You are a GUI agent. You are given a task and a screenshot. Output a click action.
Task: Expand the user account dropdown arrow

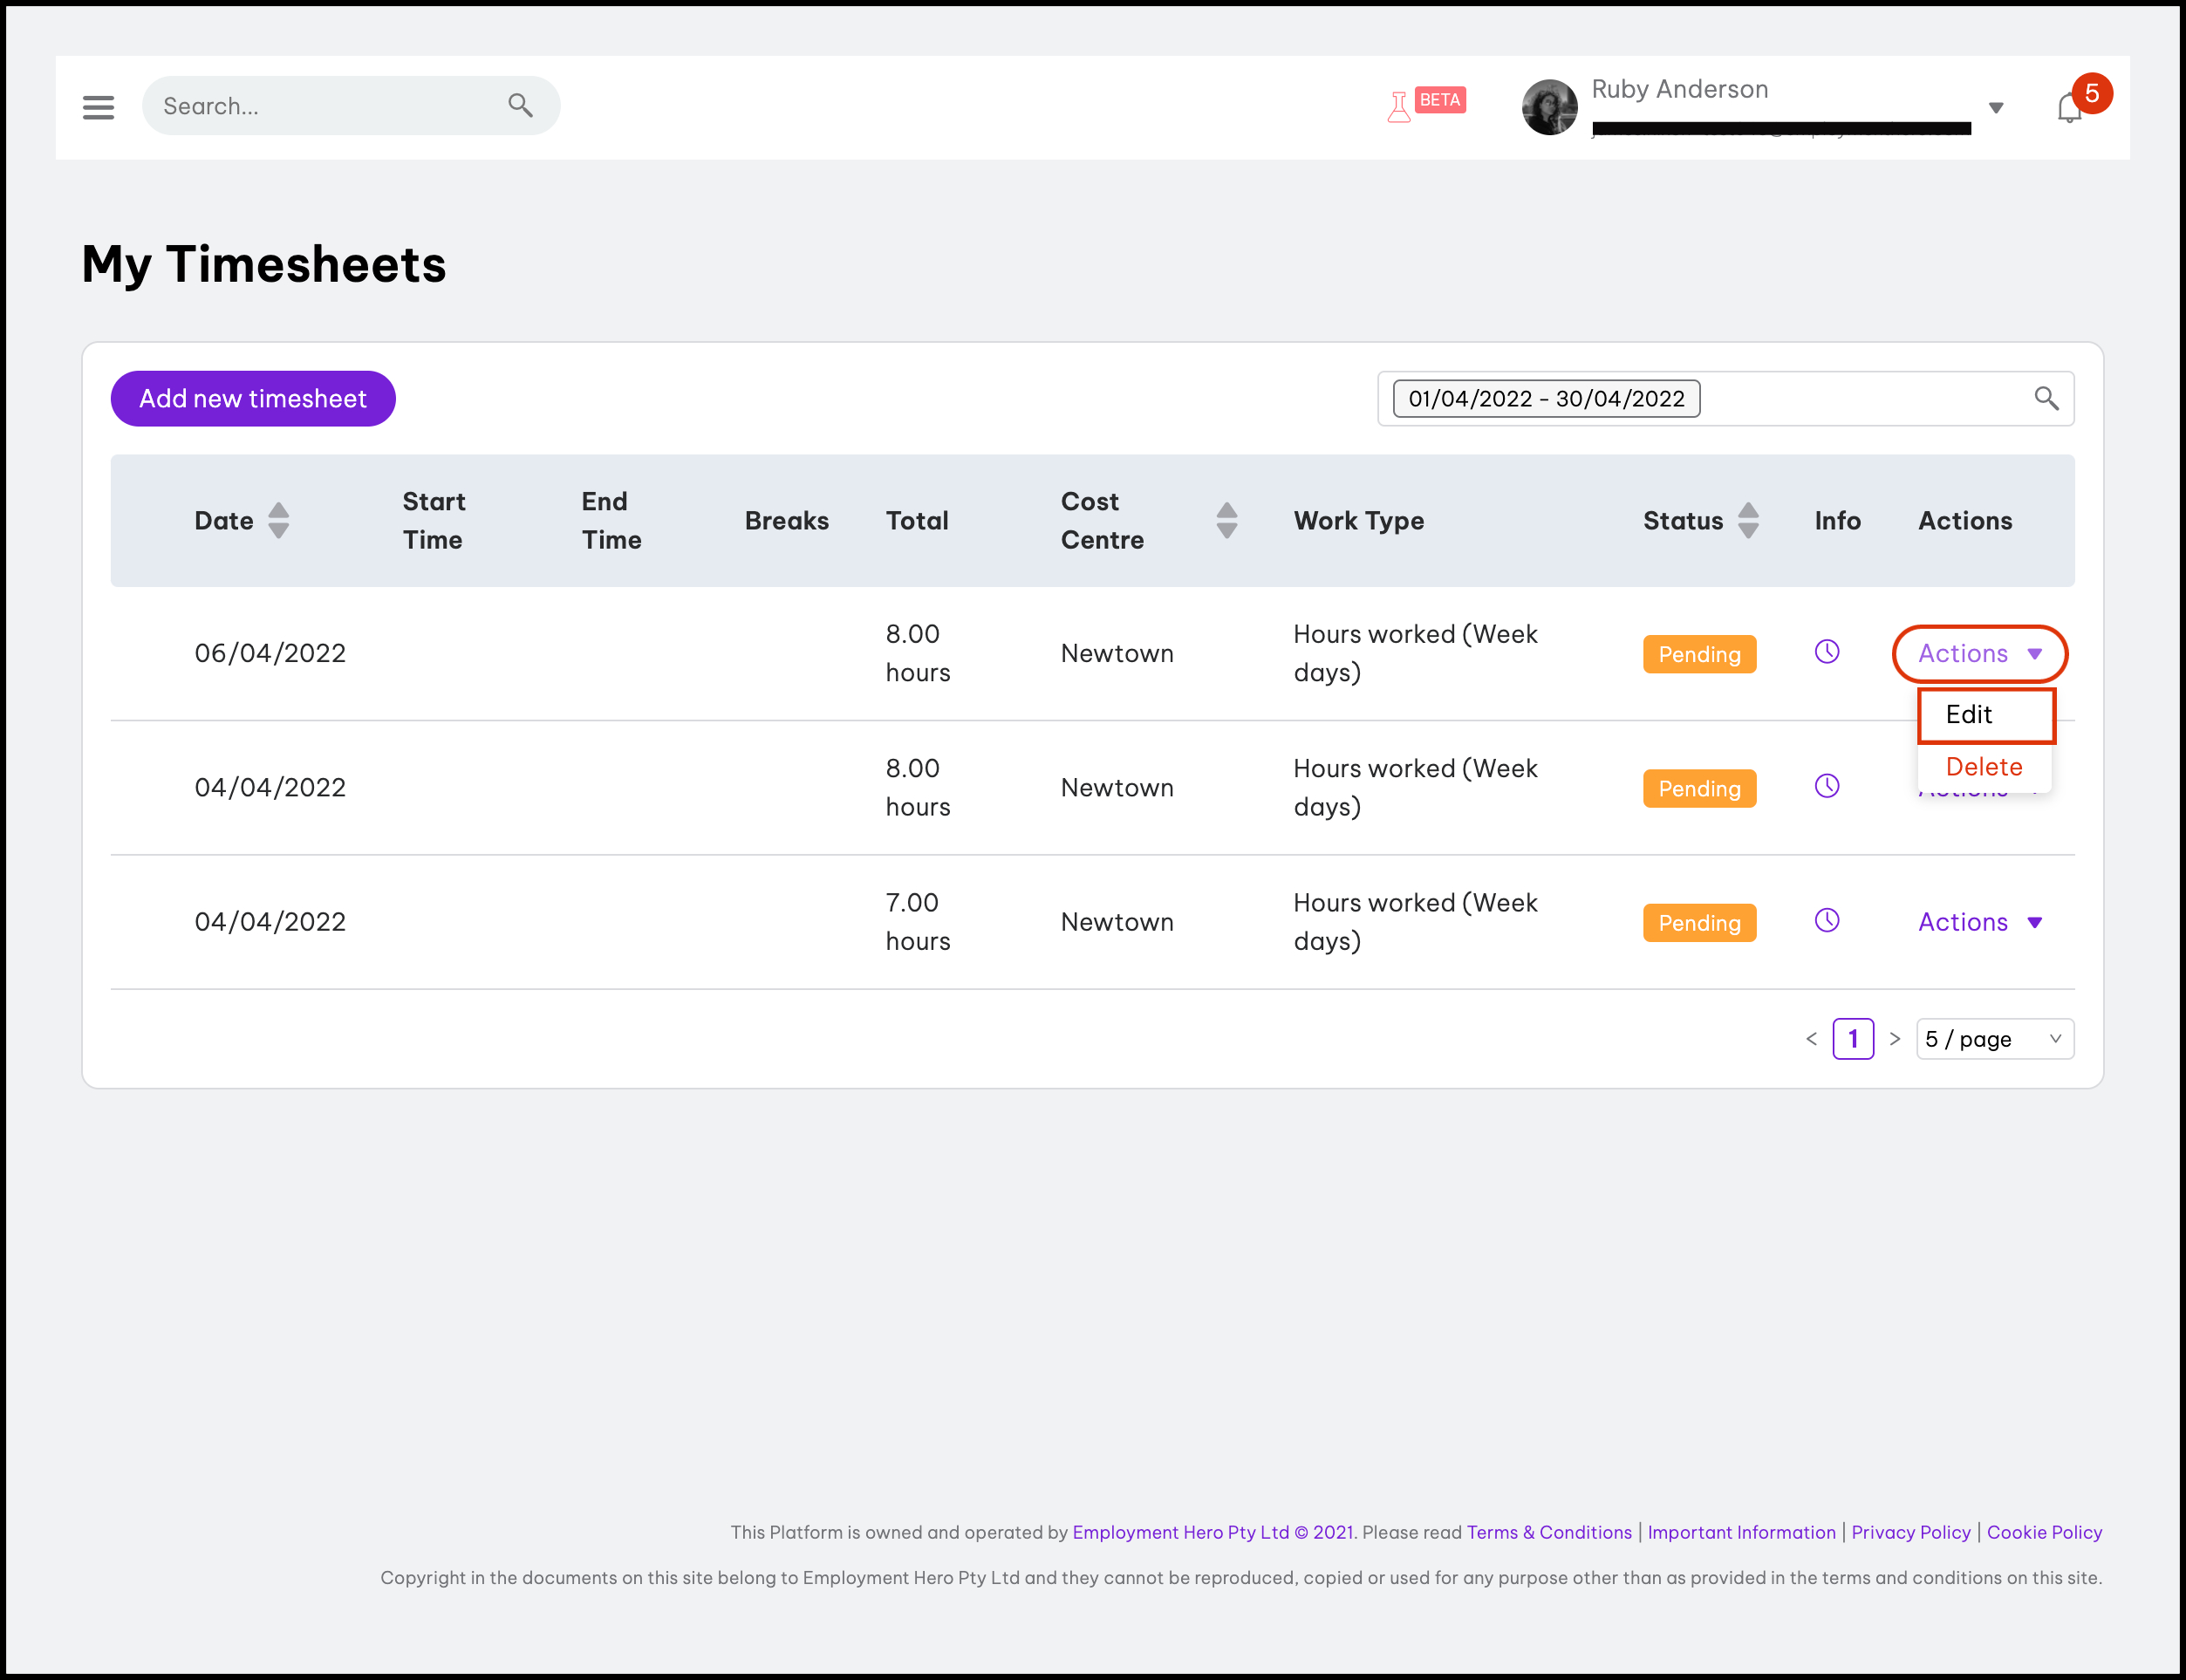click(1996, 107)
